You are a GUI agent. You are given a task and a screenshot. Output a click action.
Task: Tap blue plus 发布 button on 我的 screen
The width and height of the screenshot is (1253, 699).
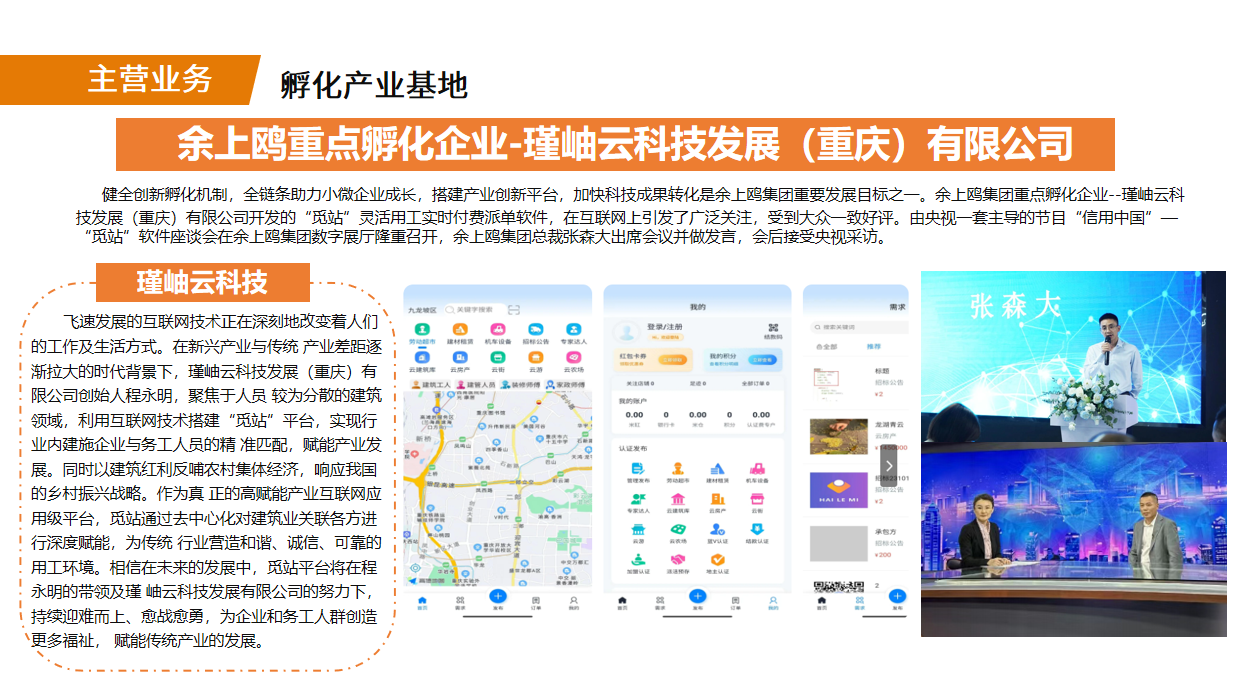coord(697,596)
